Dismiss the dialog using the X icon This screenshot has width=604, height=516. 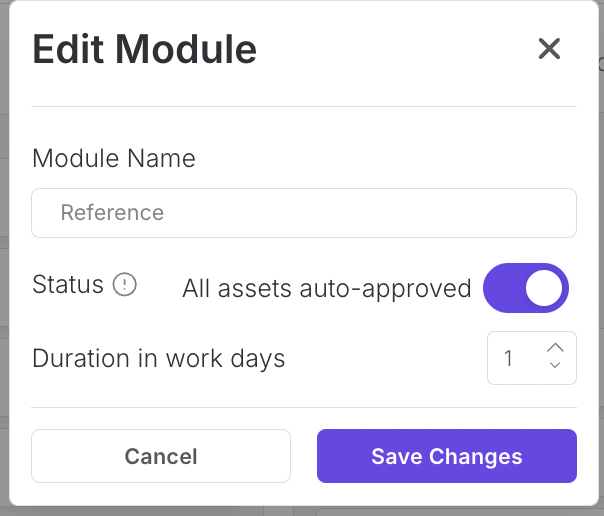coord(549,48)
